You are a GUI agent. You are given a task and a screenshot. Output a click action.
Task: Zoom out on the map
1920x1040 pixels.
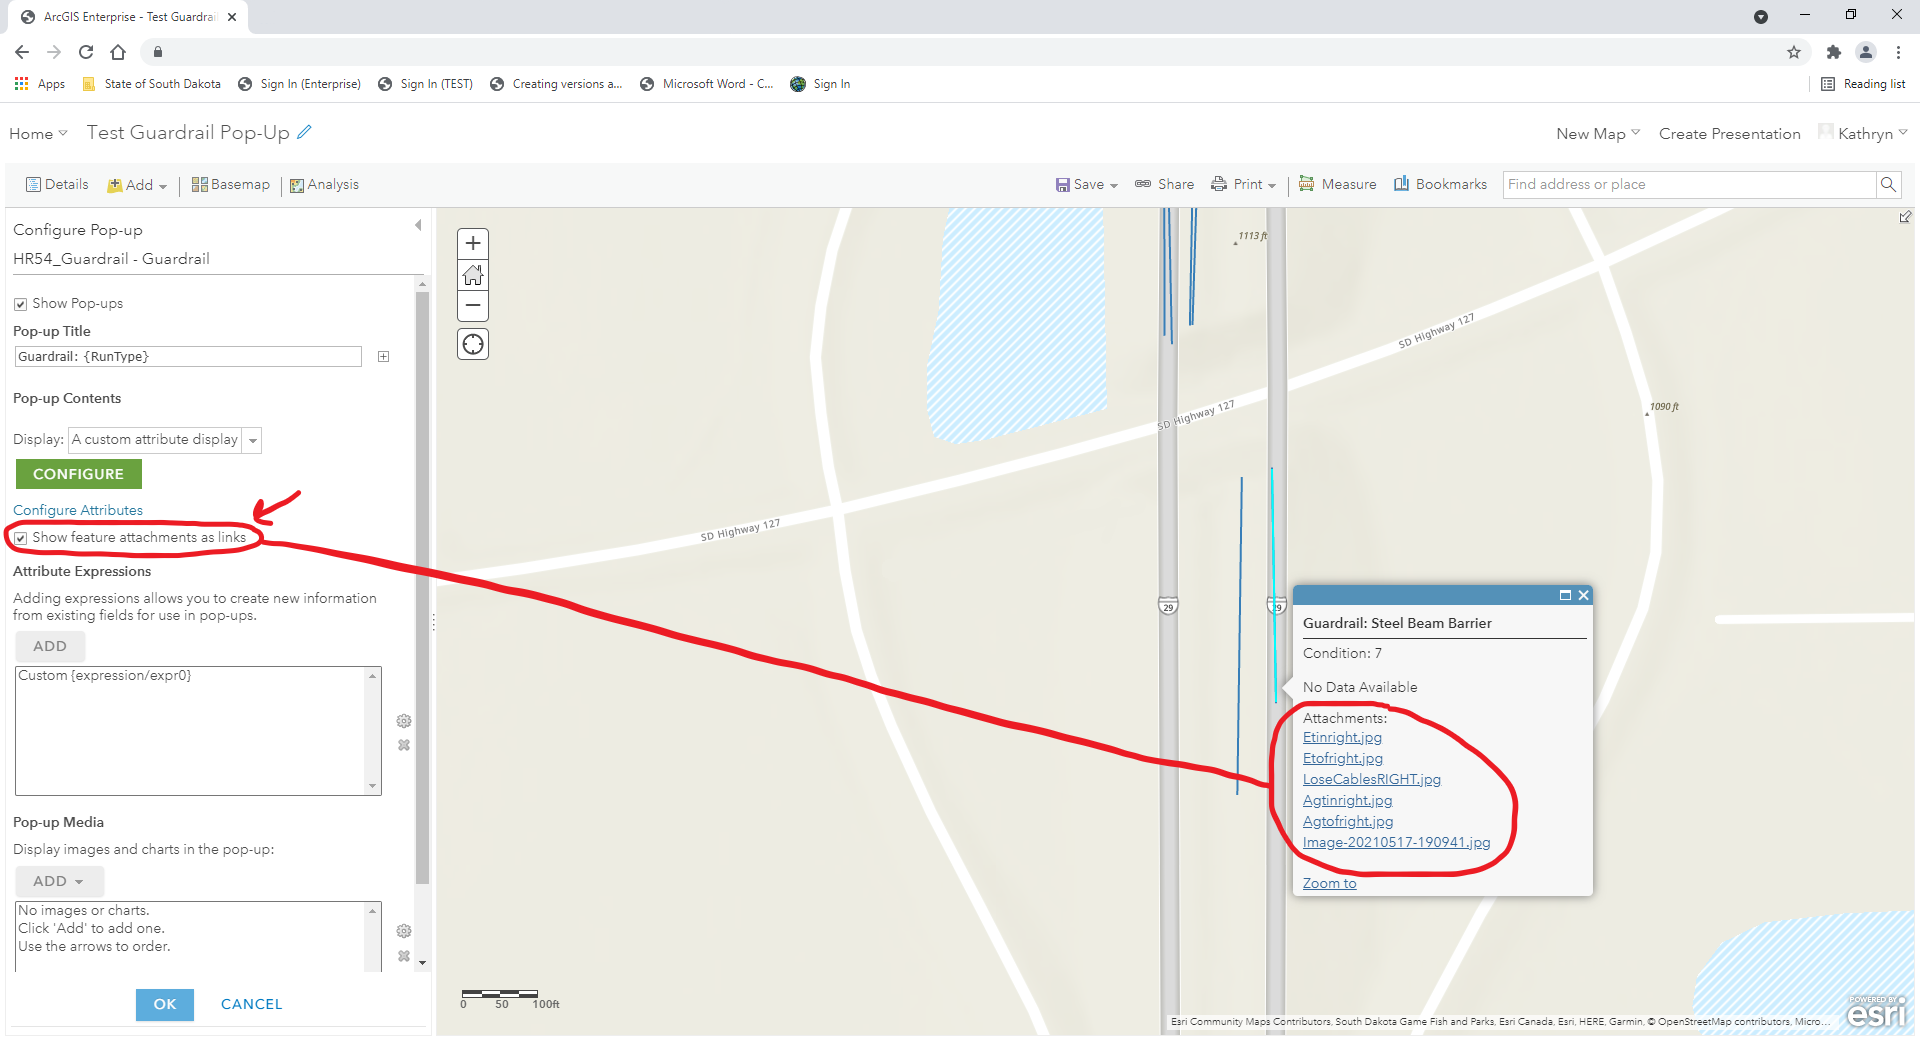pos(473,306)
